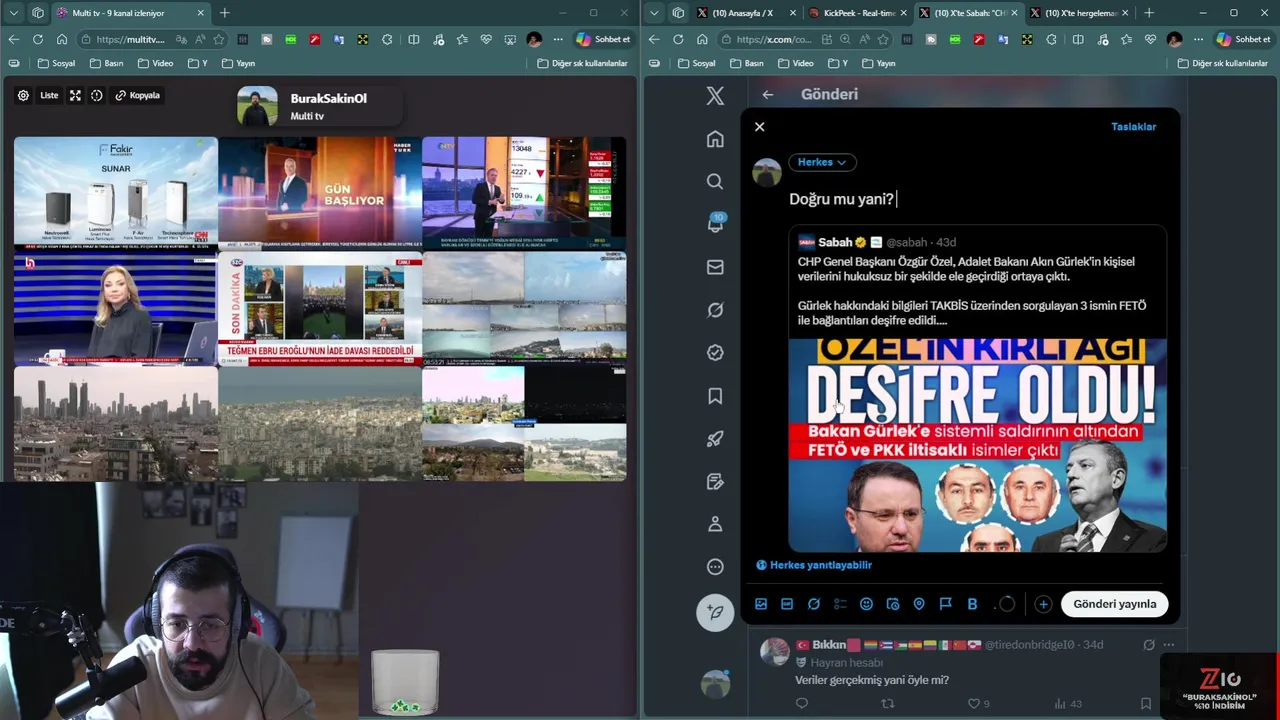Open new tab in right browser window

[1148, 13]
